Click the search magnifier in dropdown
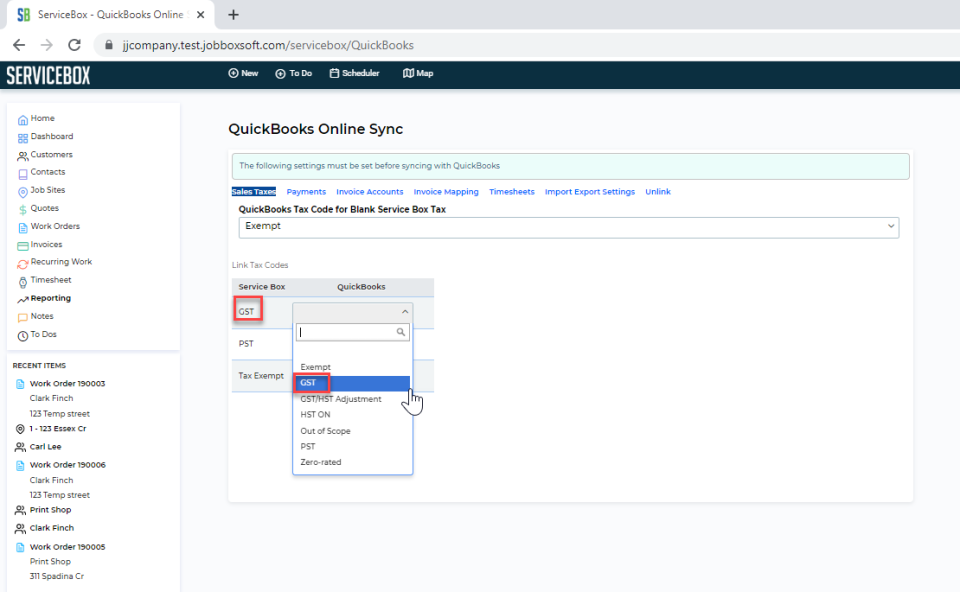The height and width of the screenshot is (592, 960). pyautogui.click(x=400, y=332)
